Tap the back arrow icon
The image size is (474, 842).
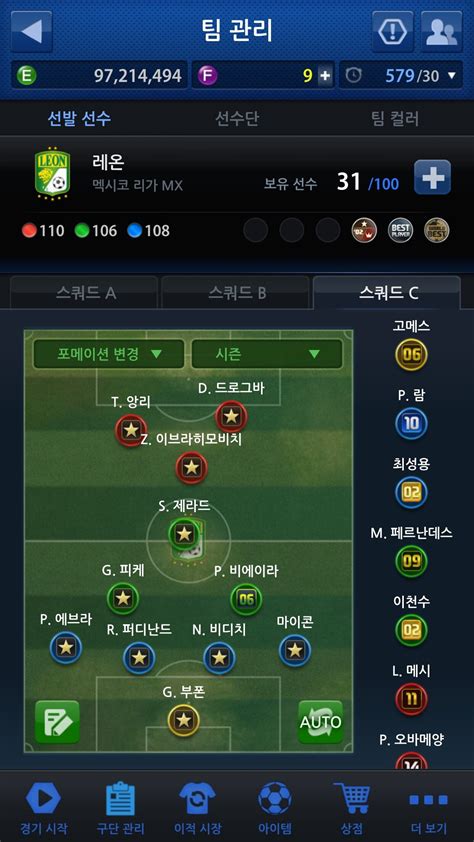tap(32, 31)
